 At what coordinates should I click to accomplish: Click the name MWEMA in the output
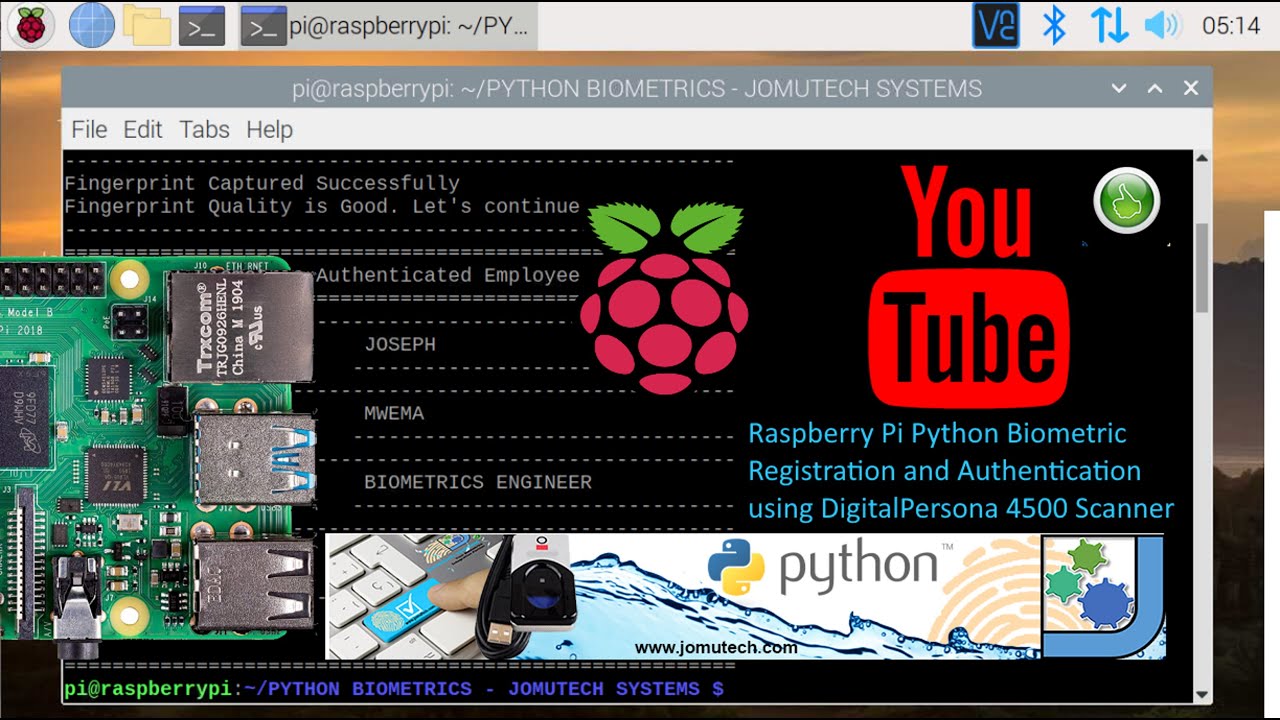(394, 413)
